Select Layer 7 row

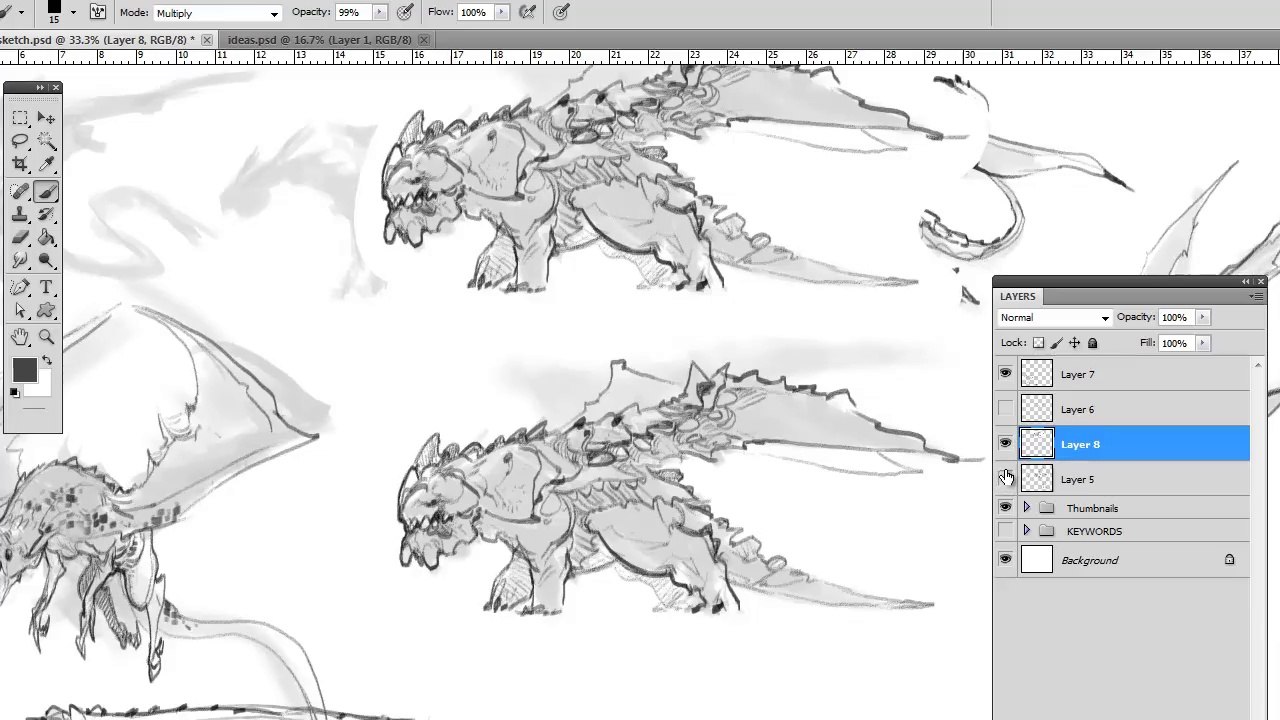tap(1124, 374)
